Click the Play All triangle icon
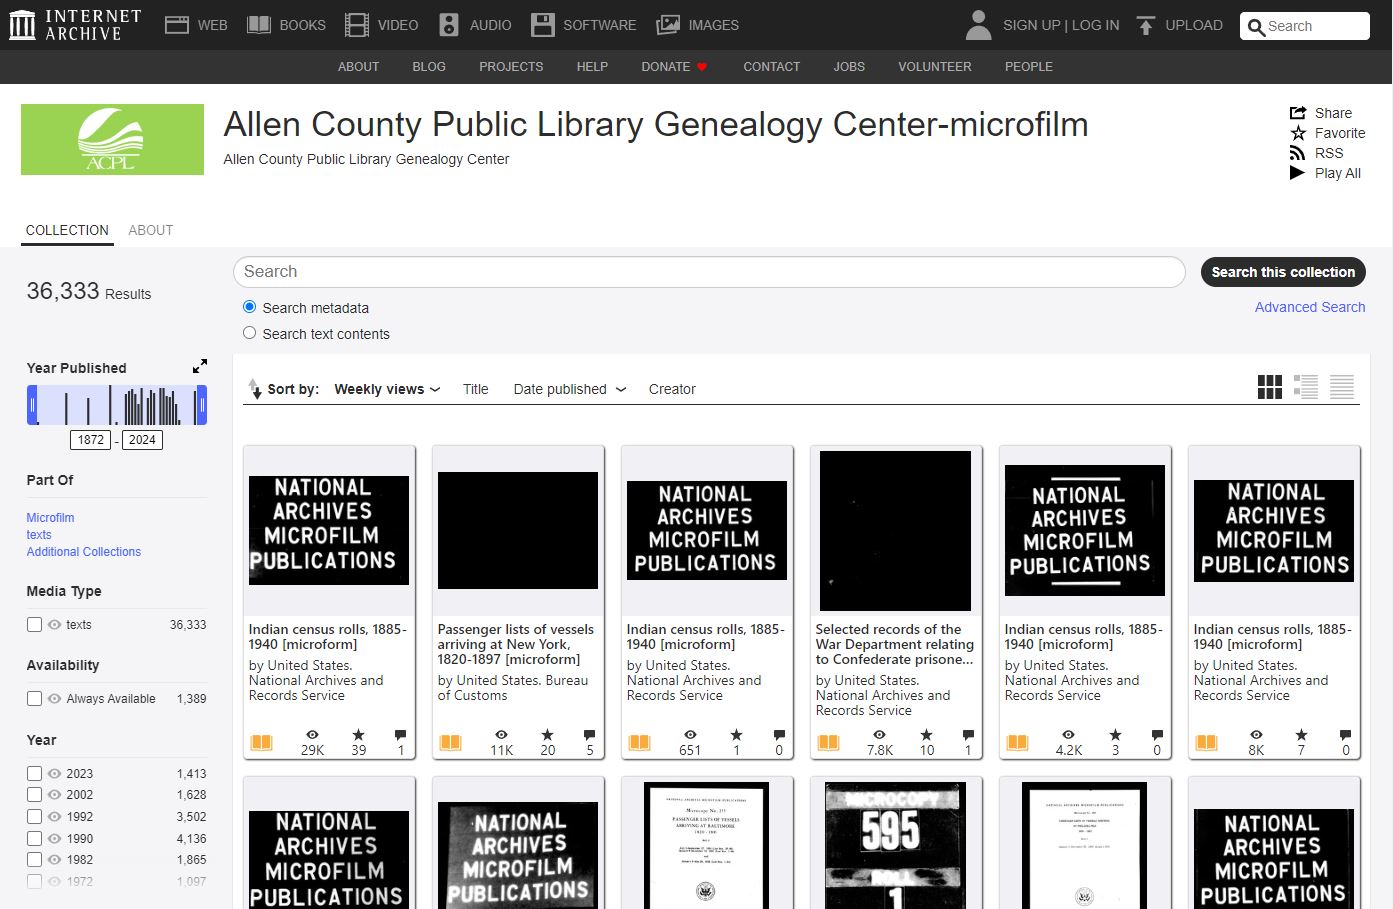Image resolution: width=1393 pixels, height=909 pixels. point(1298,173)
